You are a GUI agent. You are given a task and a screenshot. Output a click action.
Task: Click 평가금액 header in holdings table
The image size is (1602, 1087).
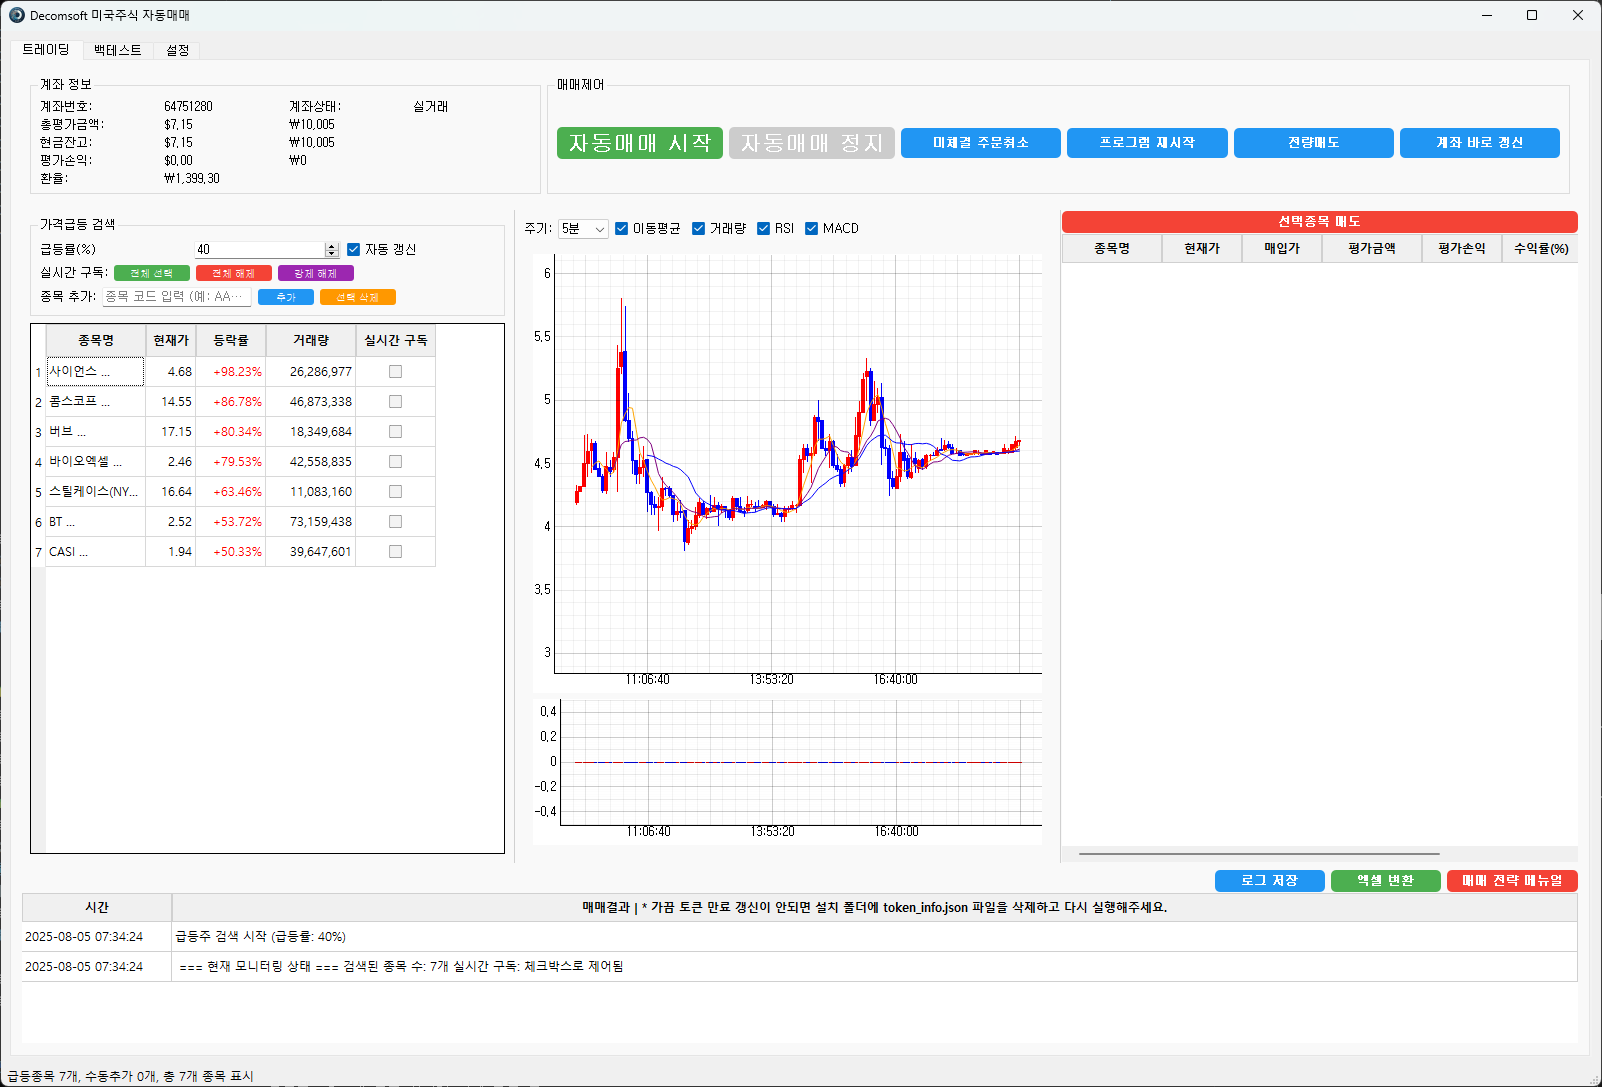1372,249
